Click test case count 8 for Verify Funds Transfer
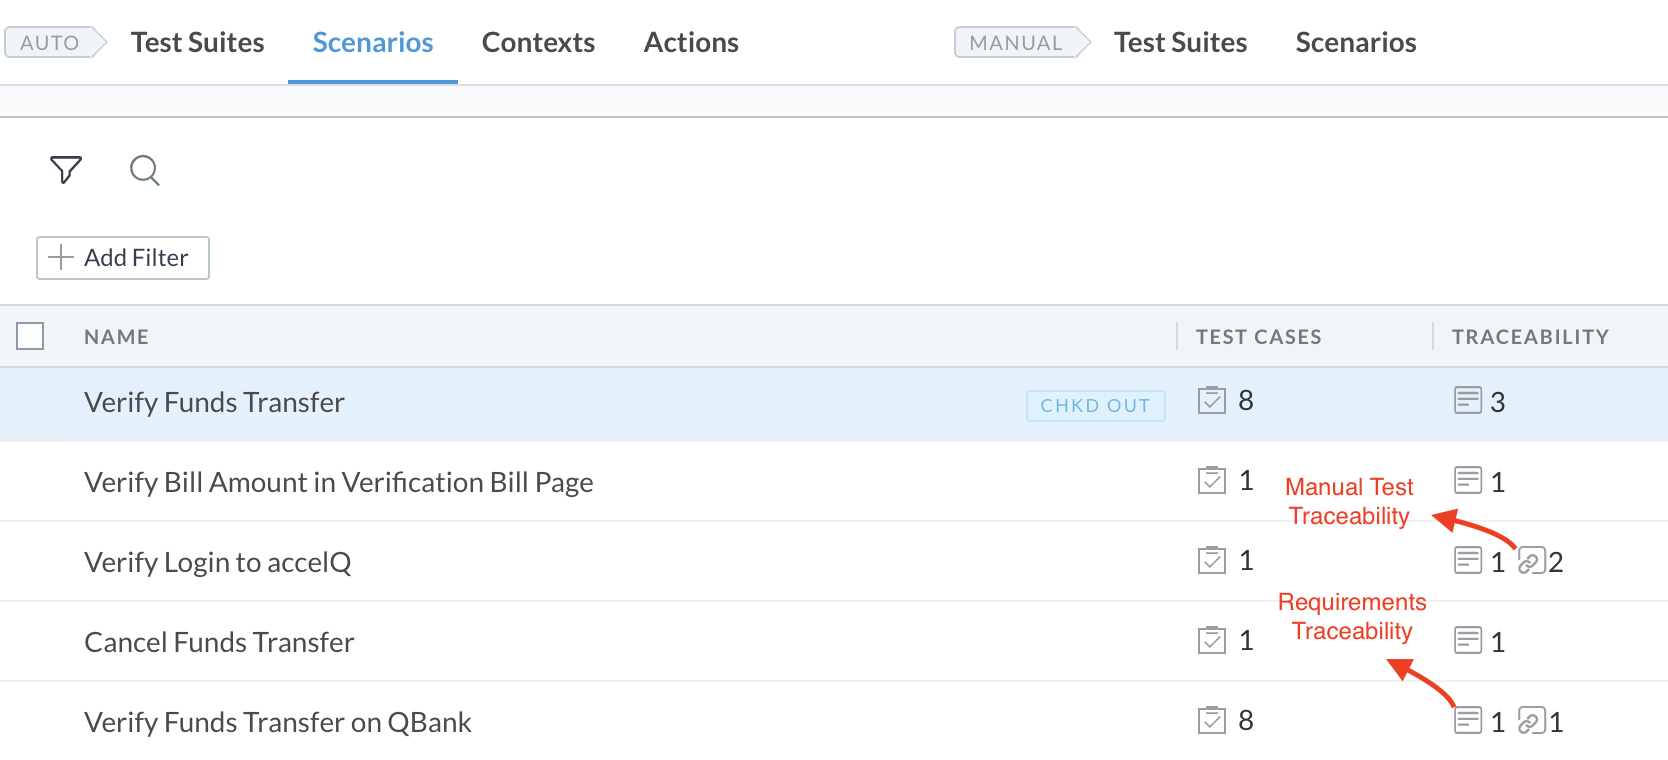This screenshot has width=1668, height=760. [x=1246, y=400]
